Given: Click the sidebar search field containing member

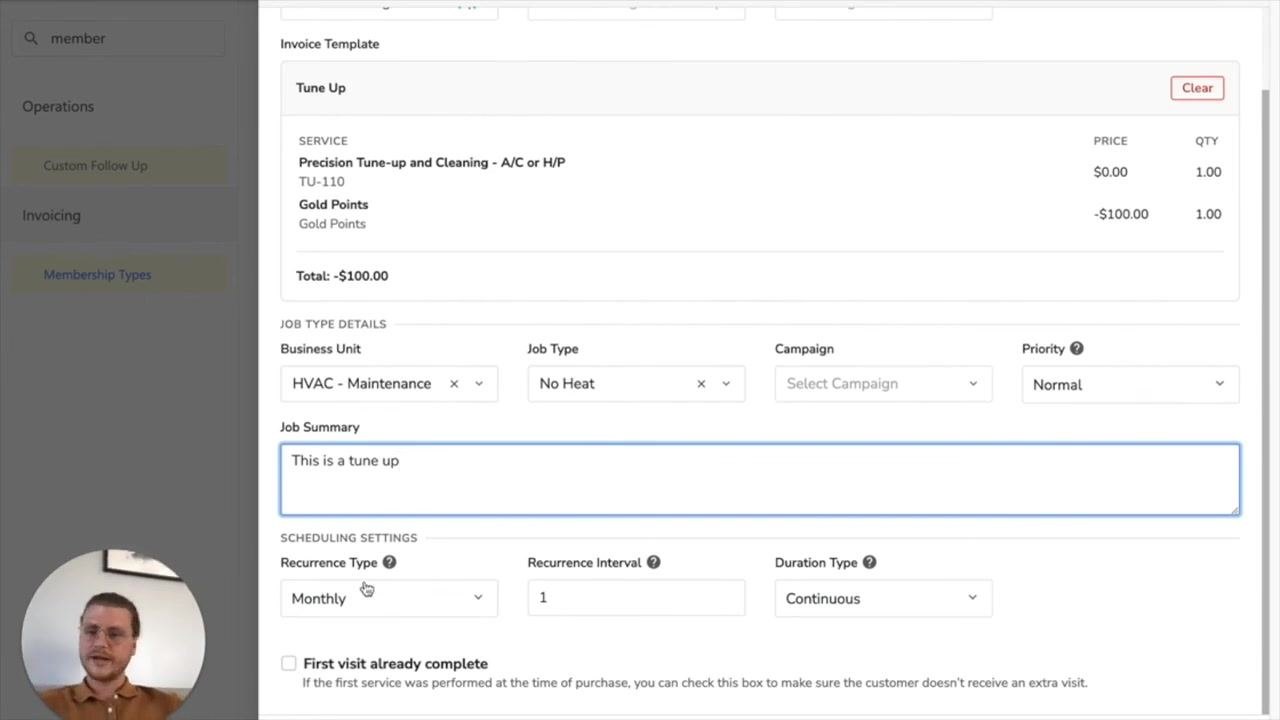Looking at the screenshot, I should tap(118, 38).
